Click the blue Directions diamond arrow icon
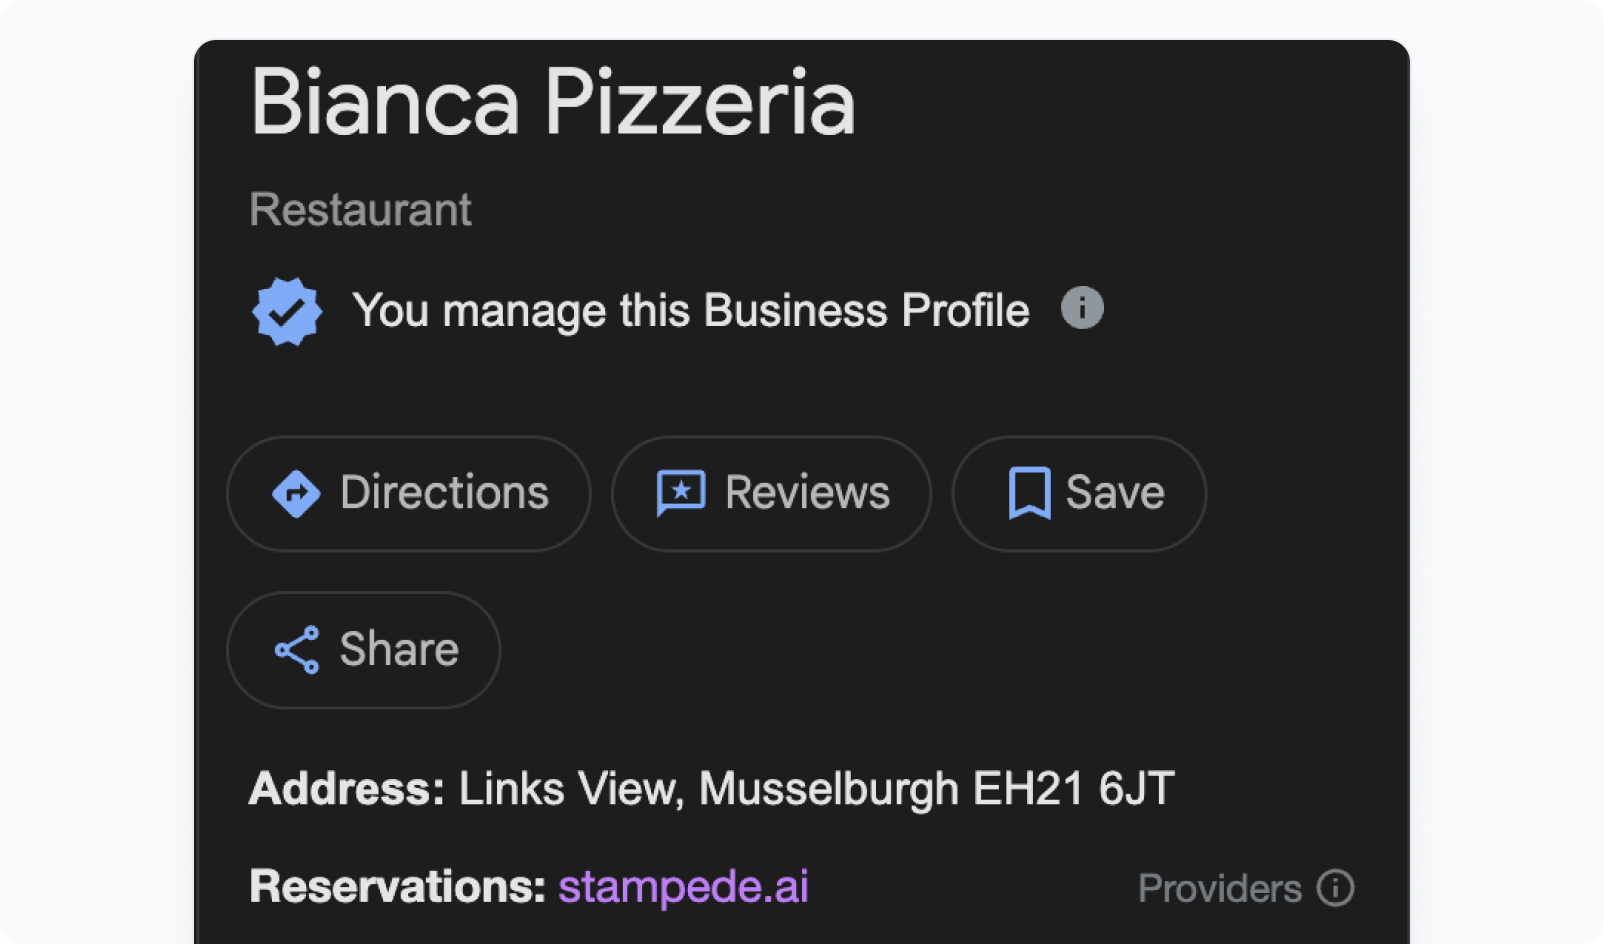The height and width of the screenshot is (944, 1604). pyautogui.click(x=296, y=493)
